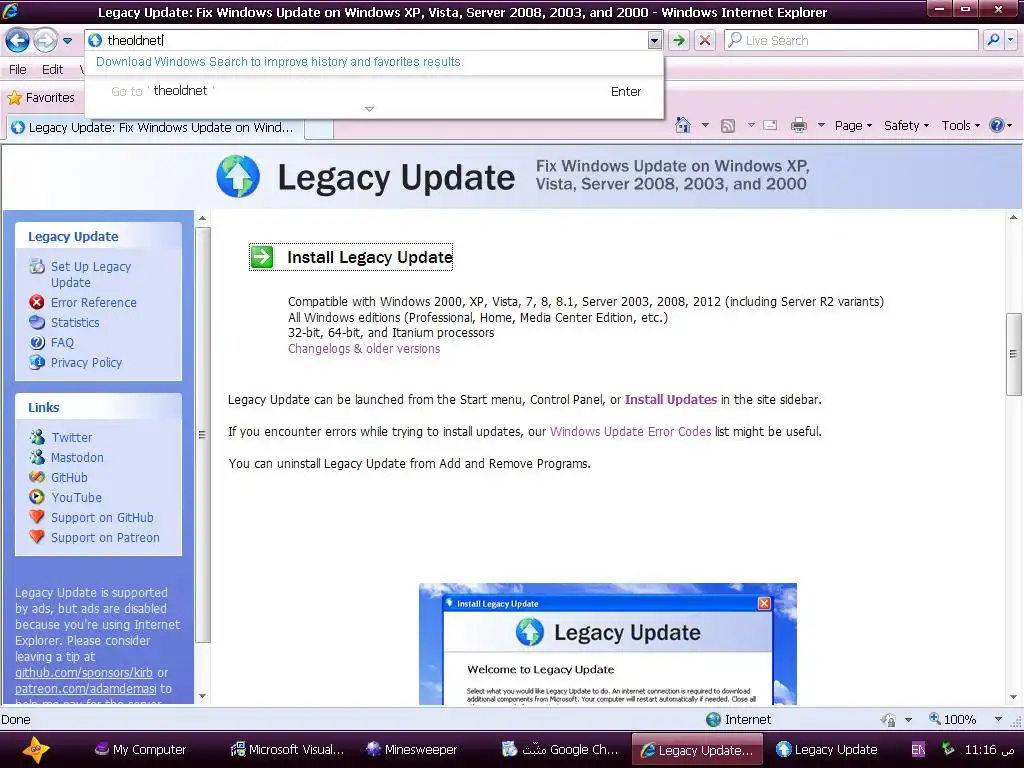Click the sidebar scroll up arrow
Image resolution: width=1024 pixels, height=768 pixels.
202,218
